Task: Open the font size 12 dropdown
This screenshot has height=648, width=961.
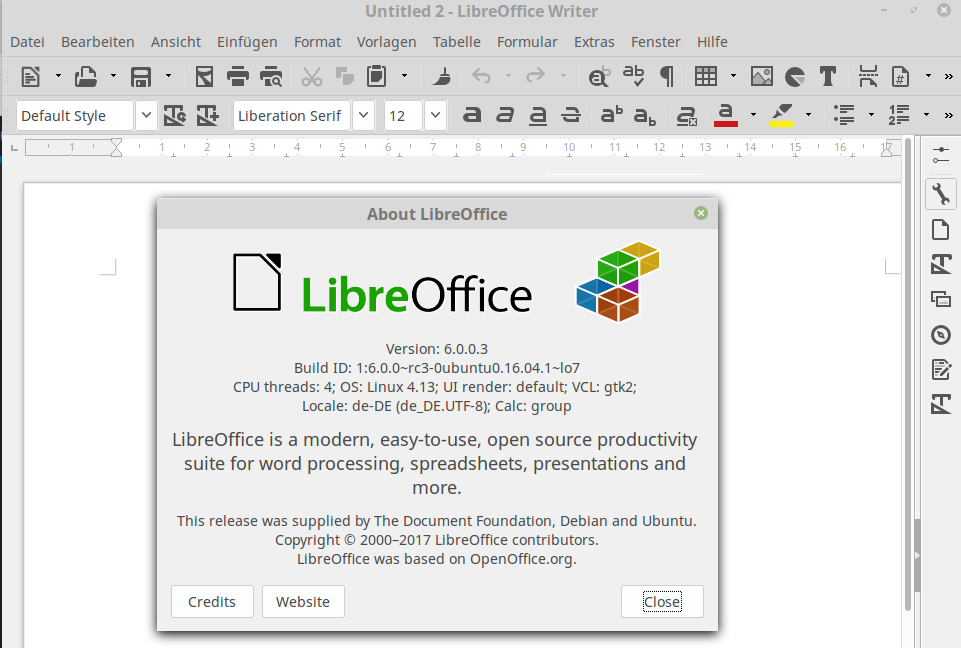Action: pos(435,115)
